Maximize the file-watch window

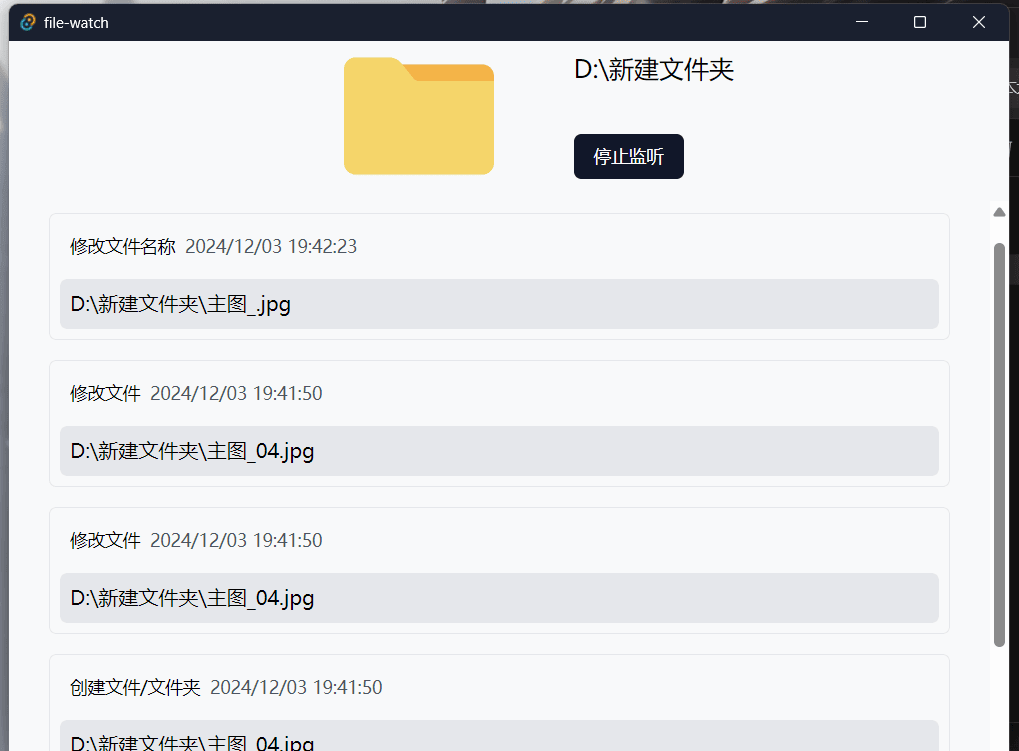[x=920, y=22]
